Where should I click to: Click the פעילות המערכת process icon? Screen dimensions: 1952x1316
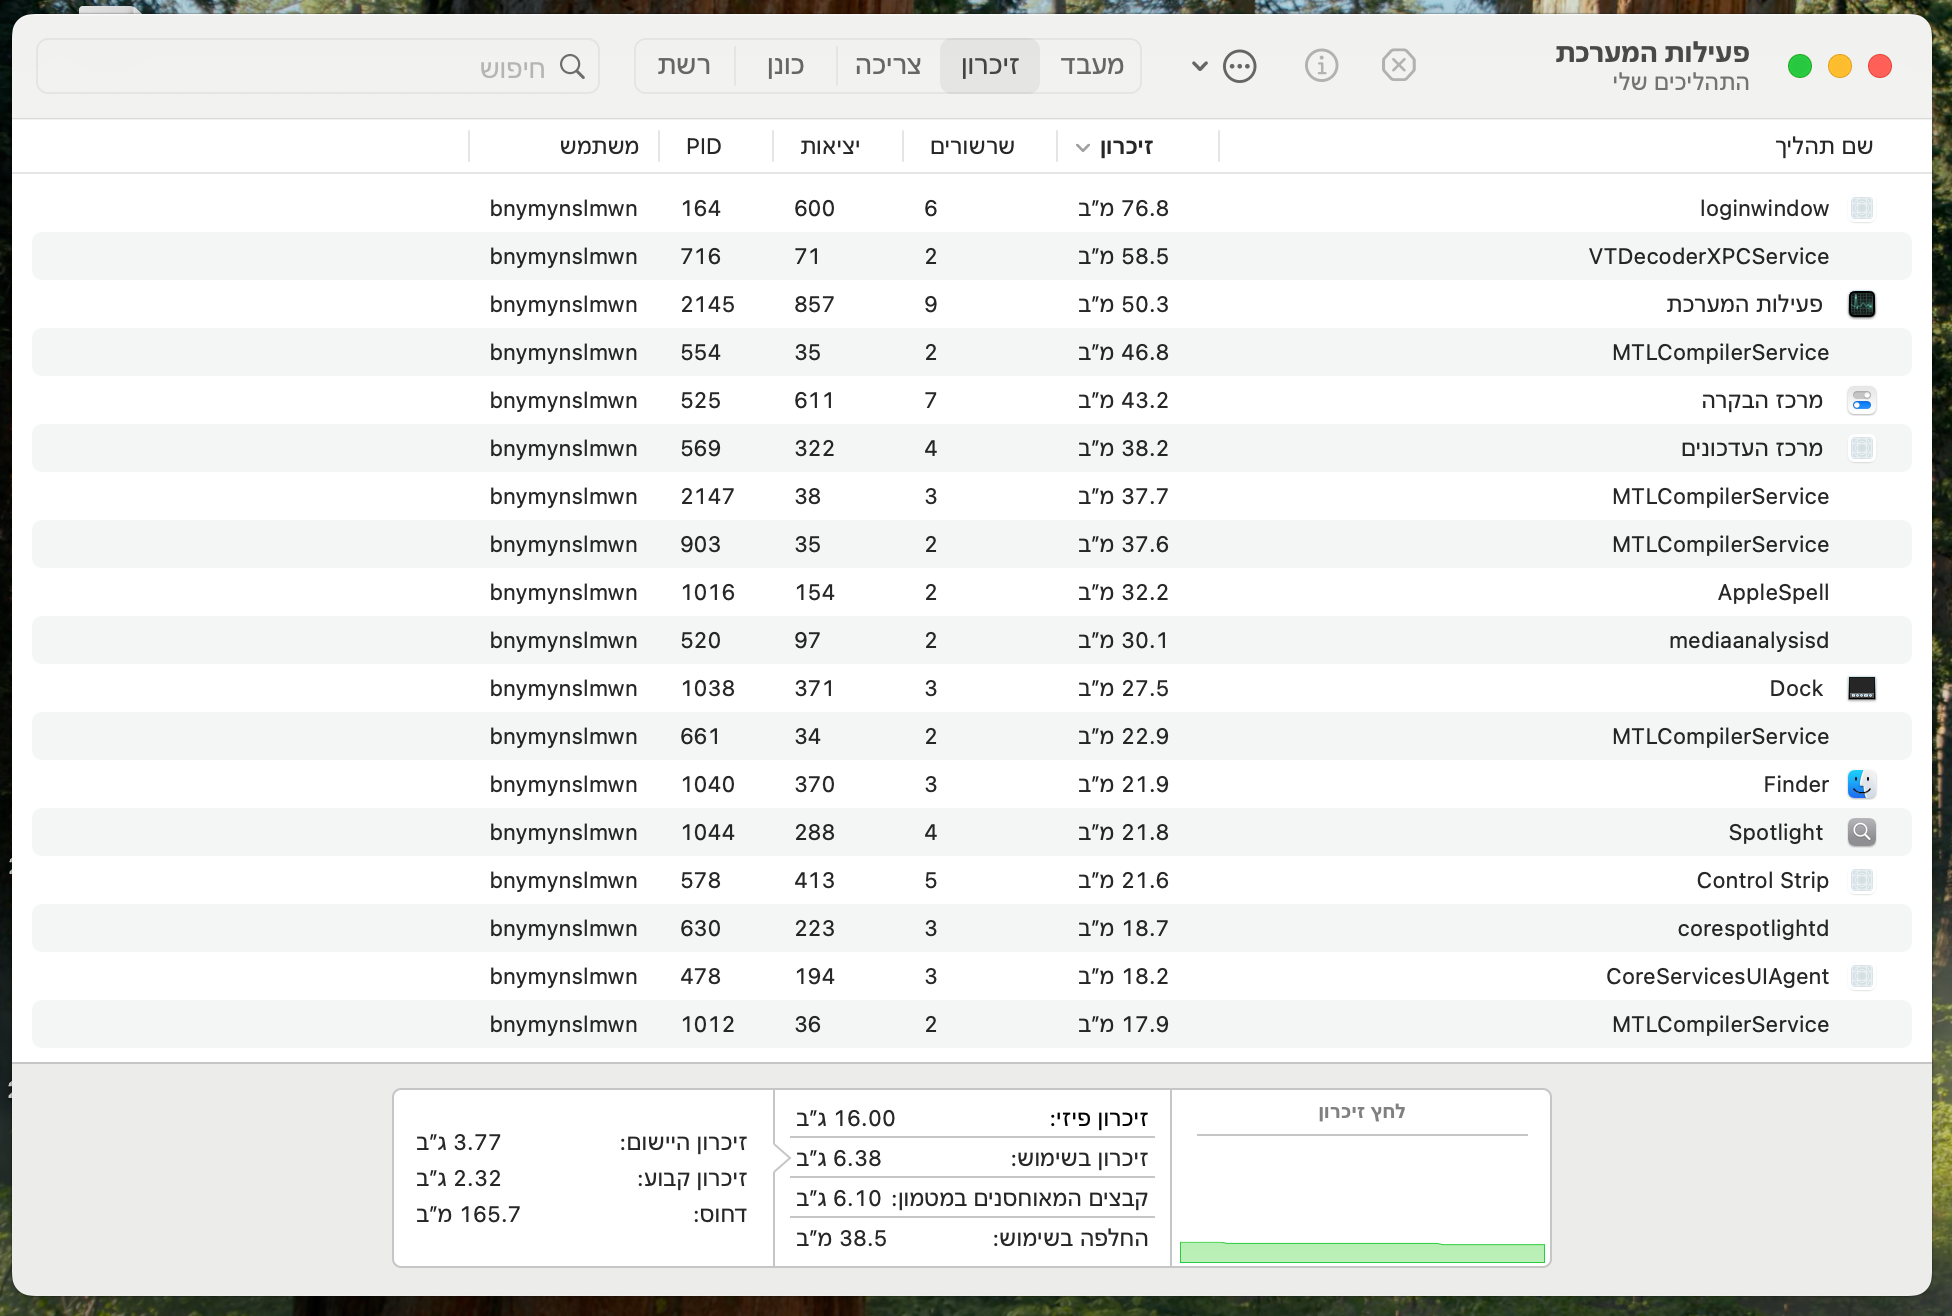tap(1861, 304)
